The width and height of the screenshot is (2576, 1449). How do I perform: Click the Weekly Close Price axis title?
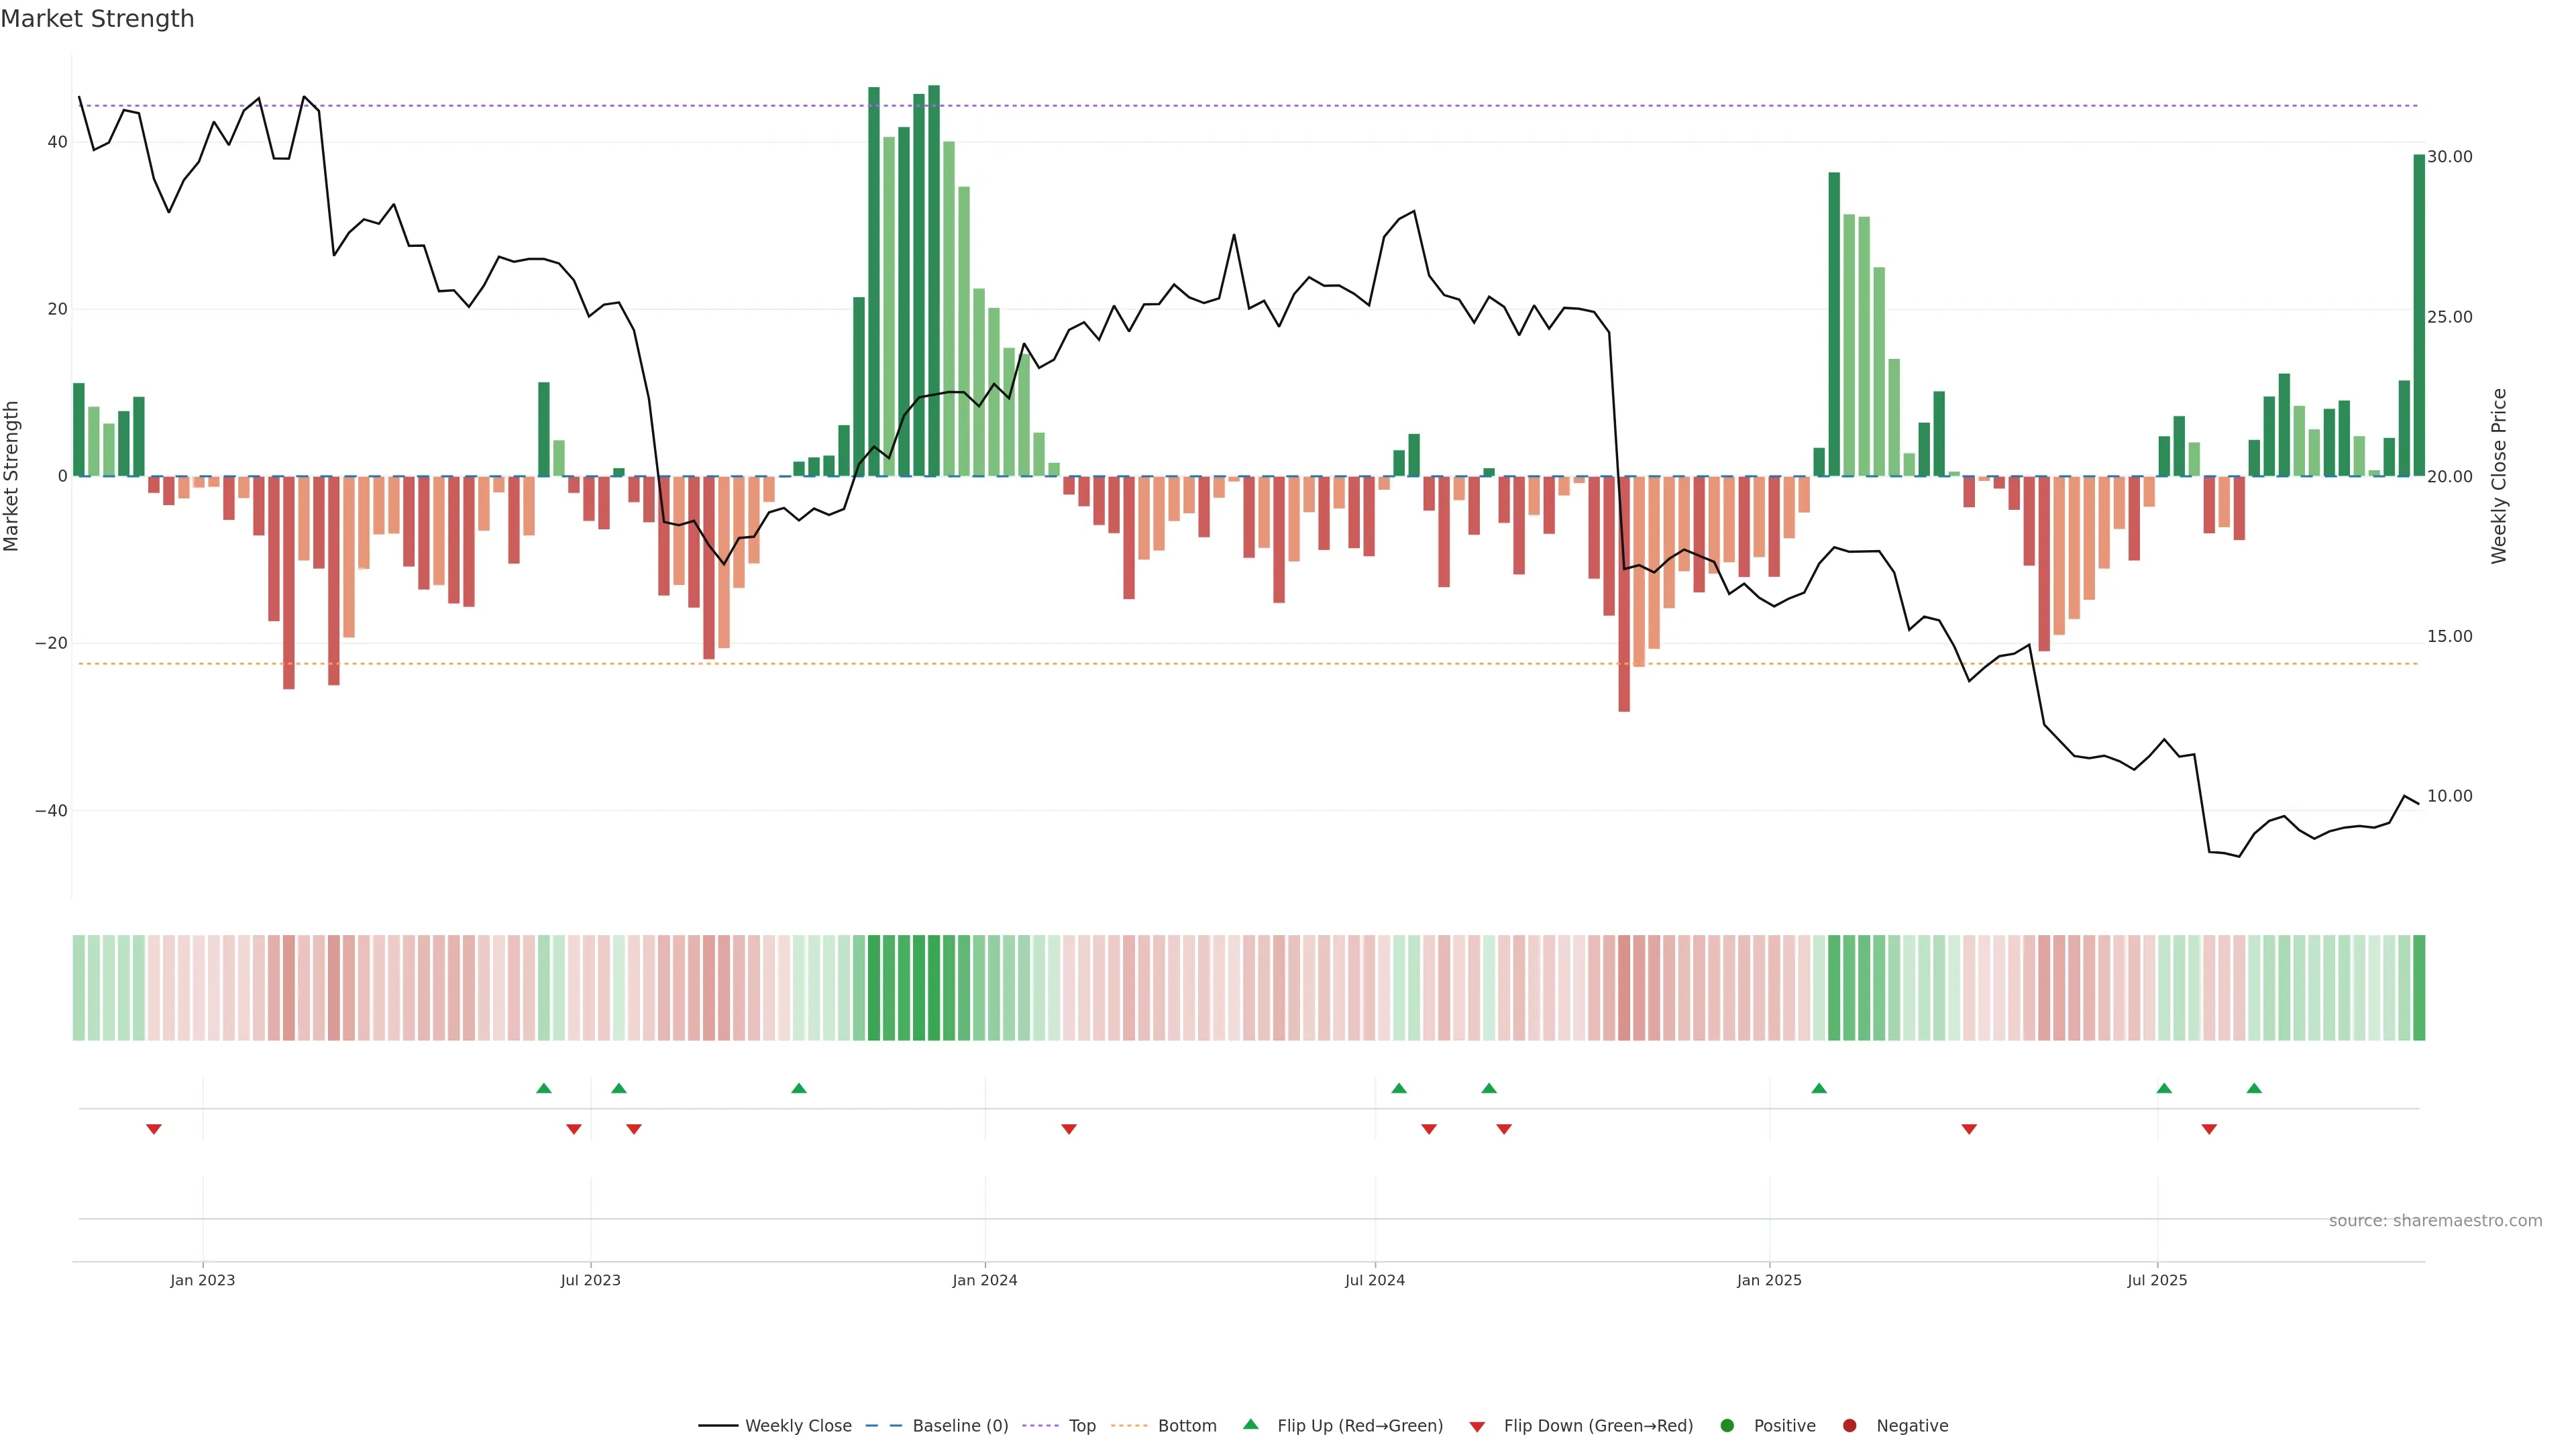click(2499, 476)
